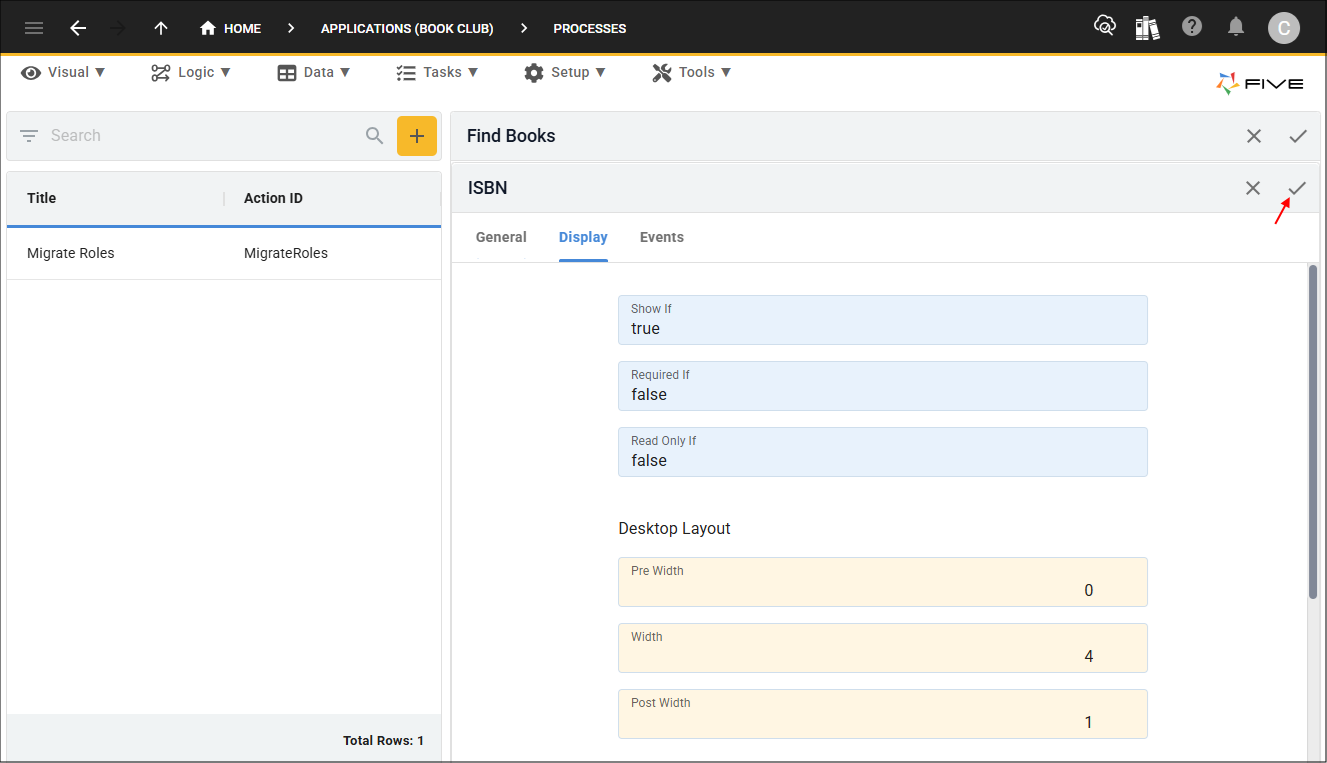Edit the Read Only If field
Viewport: 1327px width, 763px height.
click(x=883, y=452)
